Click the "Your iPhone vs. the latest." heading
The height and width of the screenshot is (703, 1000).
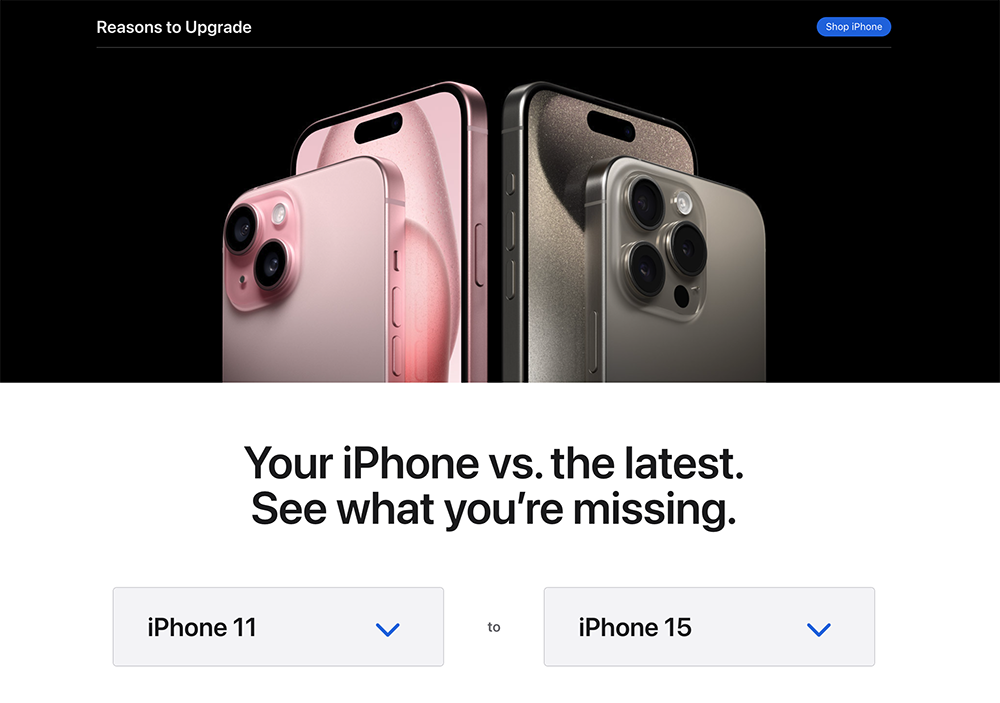coord(494,463)
